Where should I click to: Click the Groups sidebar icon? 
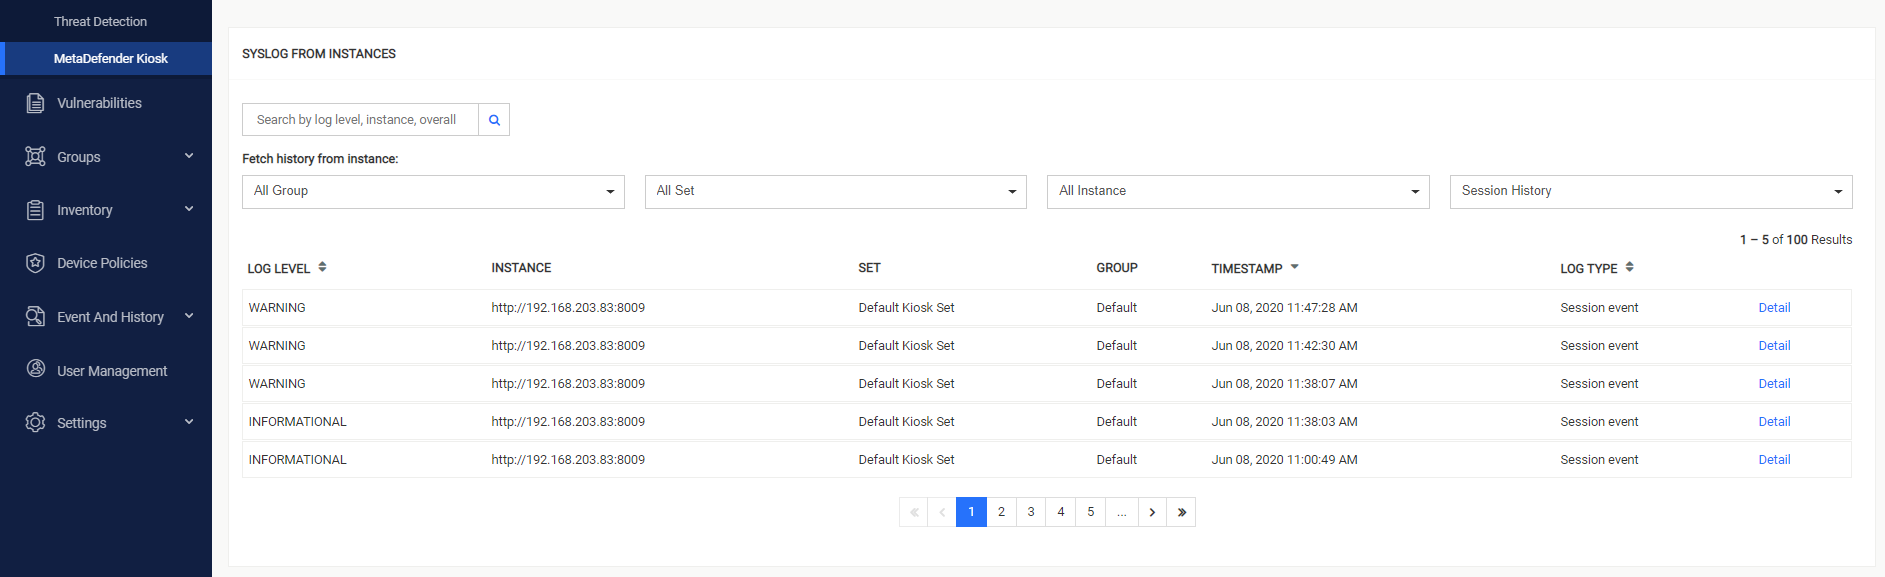tap(35, 157)
